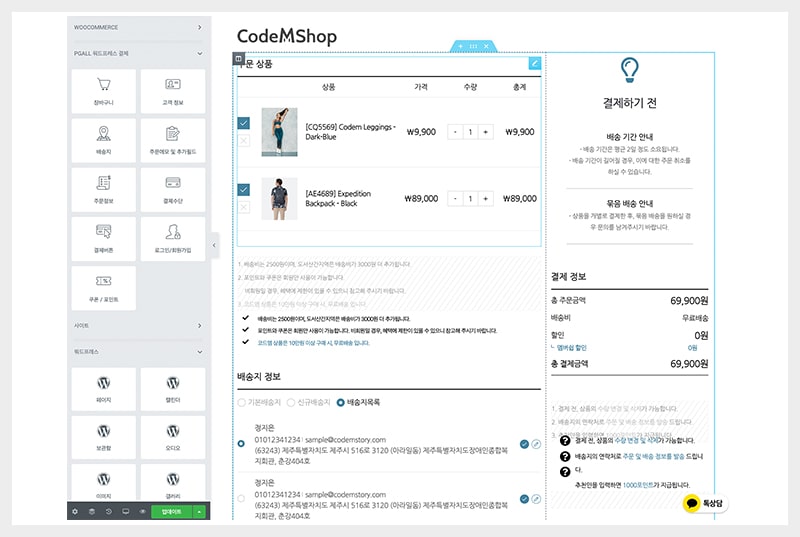The width and height of the screenshot is (800, 537).
Task: Open settings gear in bottom editor toolbar
Action: click(x=75, y=511)
